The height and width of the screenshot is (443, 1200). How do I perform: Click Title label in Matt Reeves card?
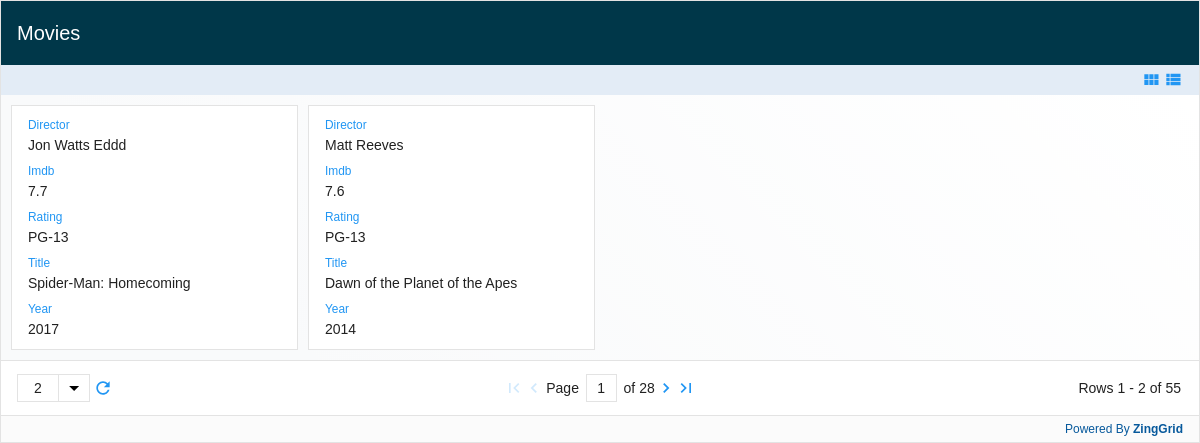[x=336, y=263]
